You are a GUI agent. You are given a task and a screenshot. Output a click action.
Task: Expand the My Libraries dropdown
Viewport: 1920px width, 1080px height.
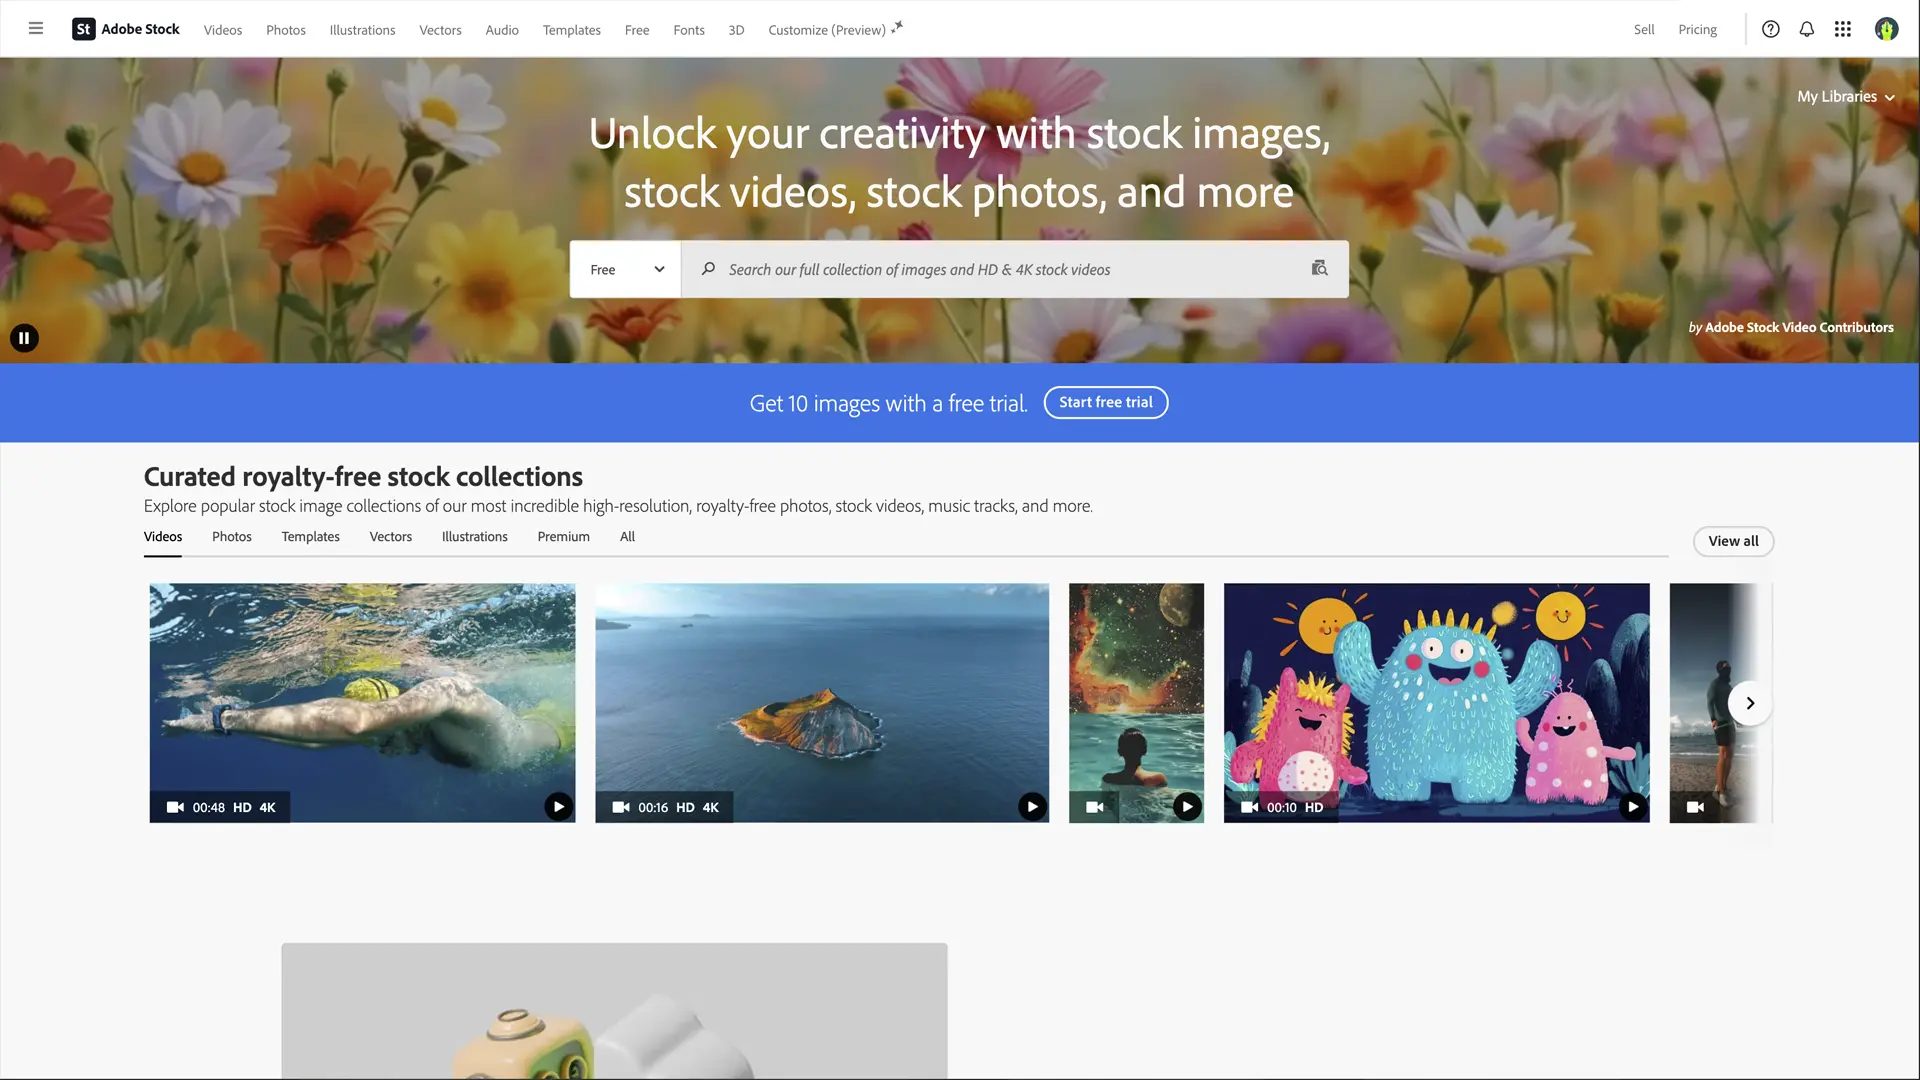click(1846, 97)
